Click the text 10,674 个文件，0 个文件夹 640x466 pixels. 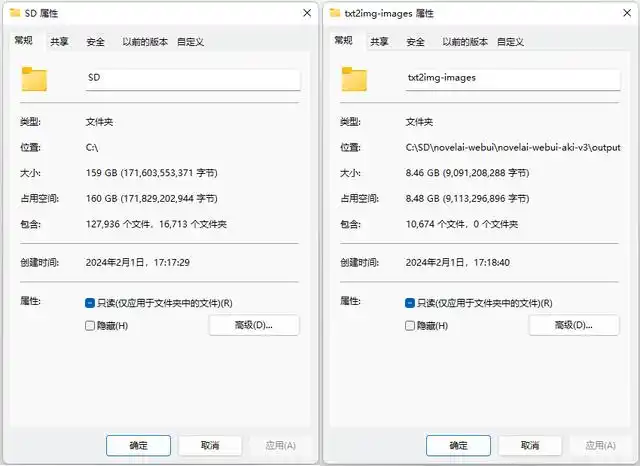[462, 224]
